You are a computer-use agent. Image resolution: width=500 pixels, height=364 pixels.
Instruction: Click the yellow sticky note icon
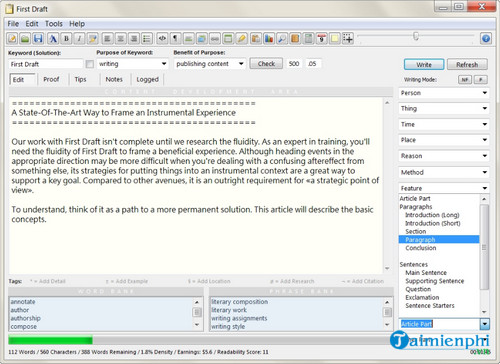335,39
